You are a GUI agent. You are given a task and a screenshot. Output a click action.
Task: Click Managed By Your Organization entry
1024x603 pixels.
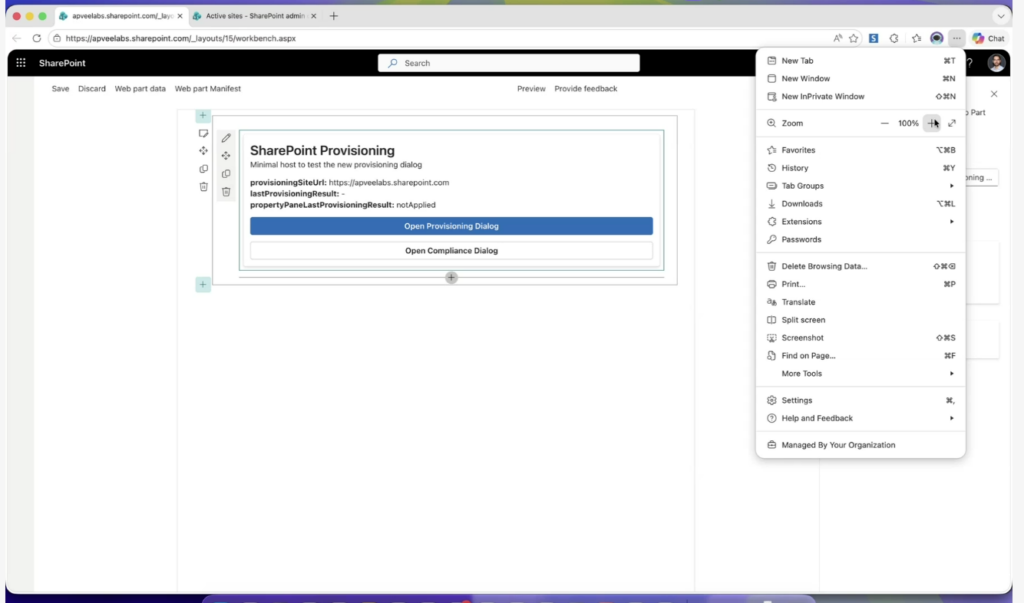point(860,445)
